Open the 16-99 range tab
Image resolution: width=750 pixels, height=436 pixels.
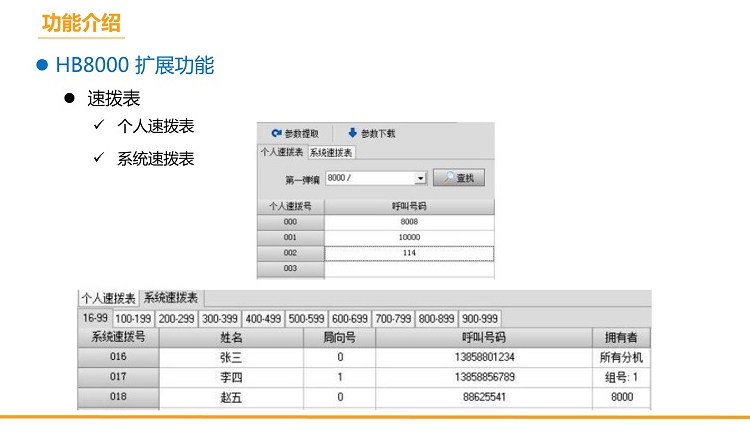point(95,317)
